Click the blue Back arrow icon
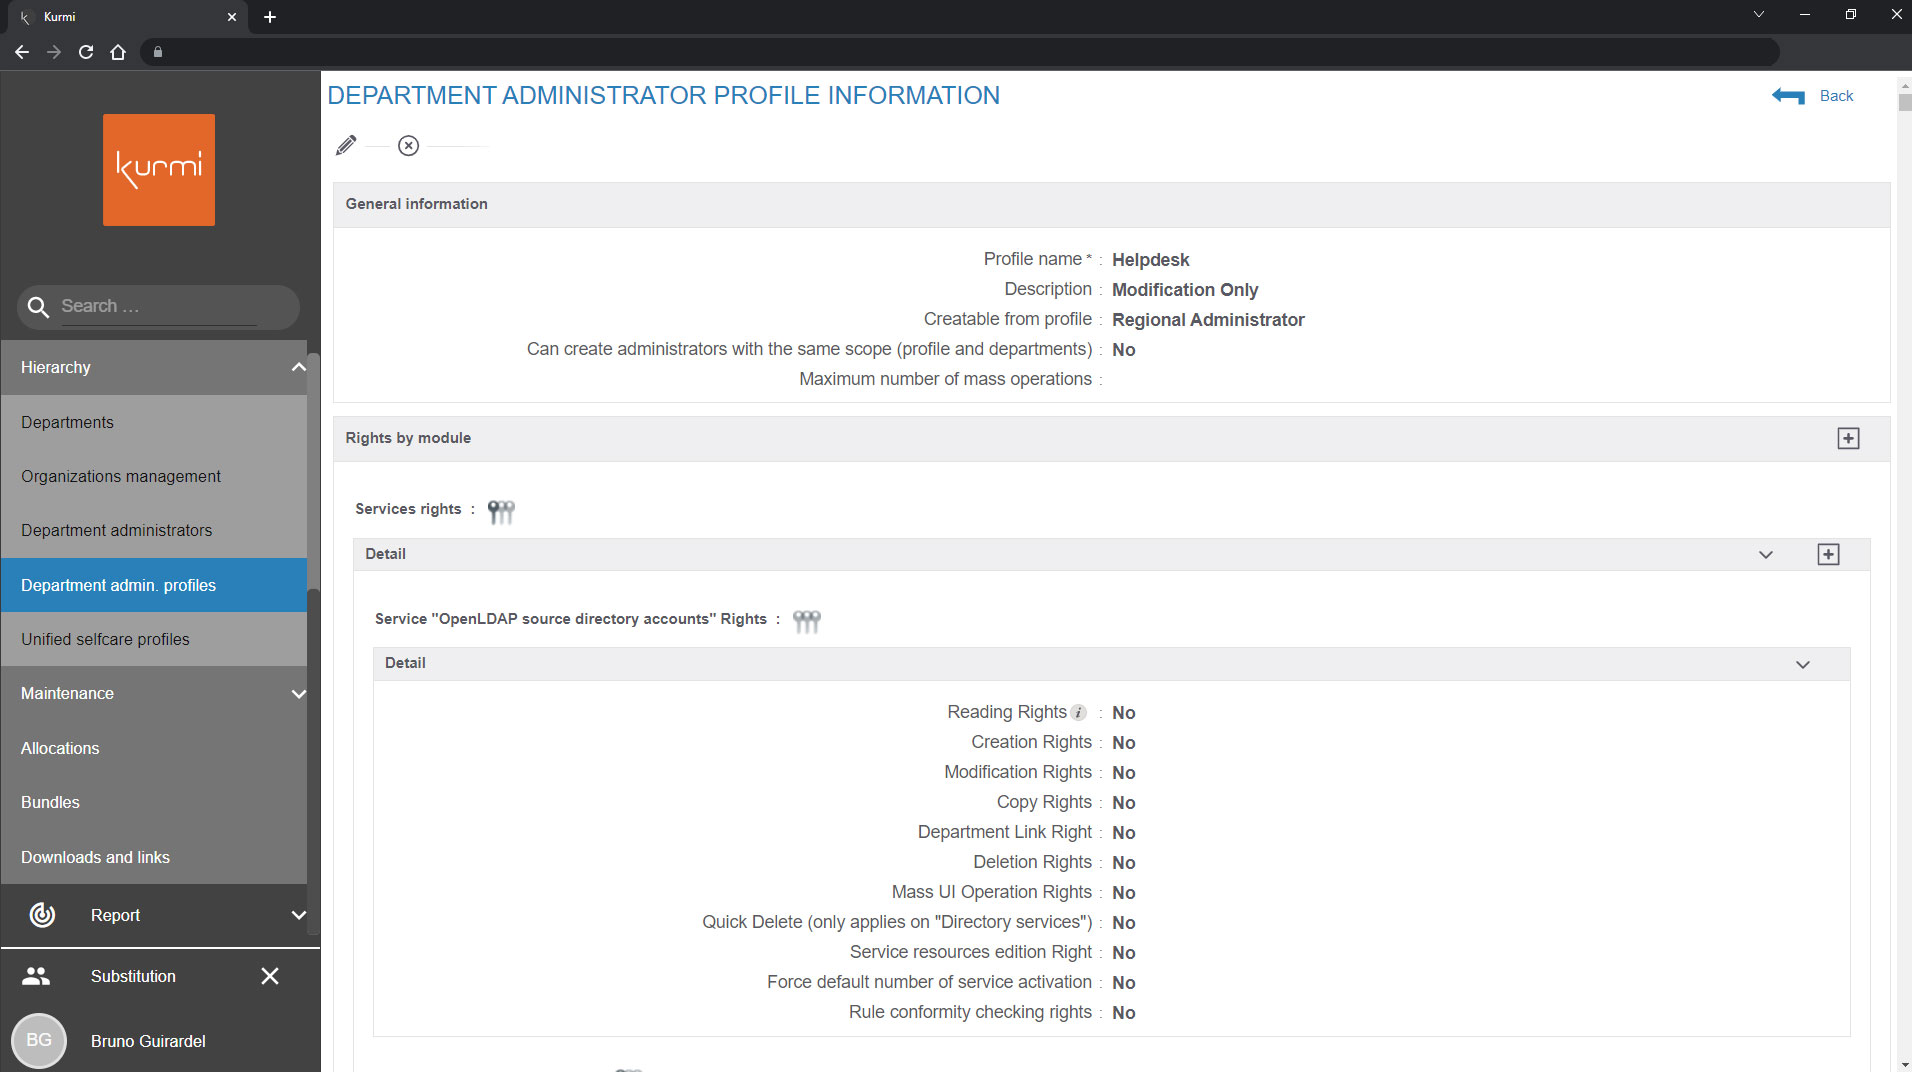This screenshot has height=1072, width=1912. (x=1788, y=96)
